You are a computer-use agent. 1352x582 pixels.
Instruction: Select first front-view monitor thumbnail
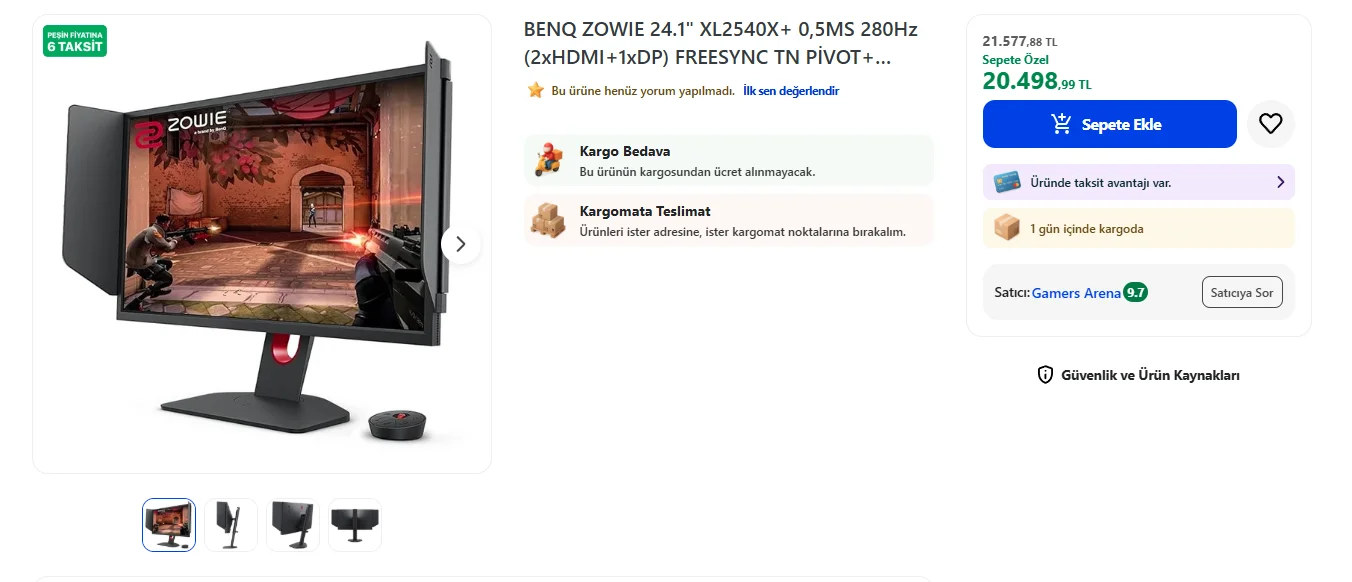click(169, 525)
